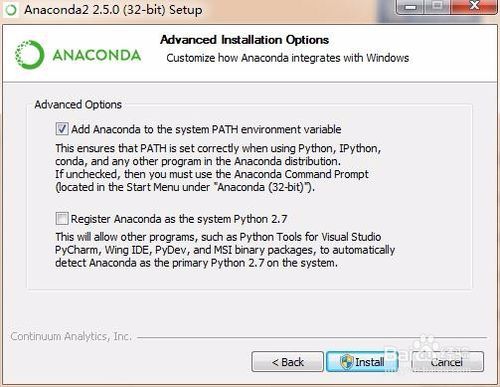Screen dimensions: 500x387
Task: Go back with the < Back button
Action: [287, 362]
